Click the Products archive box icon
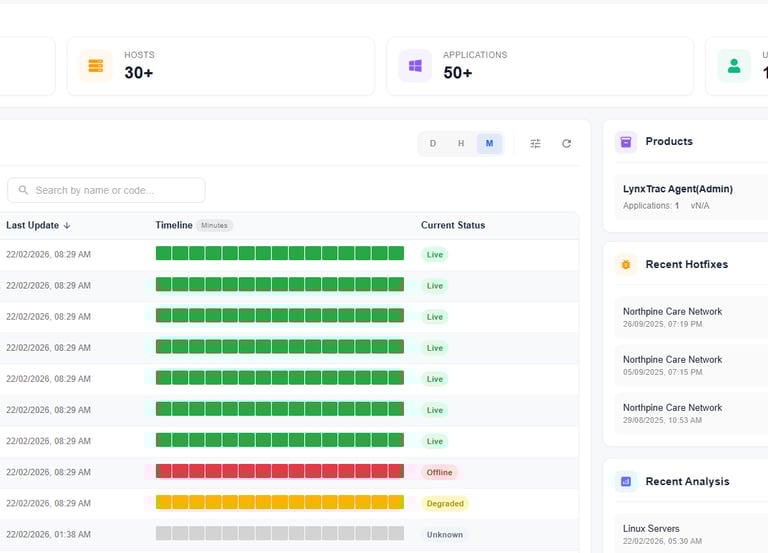 626,142
